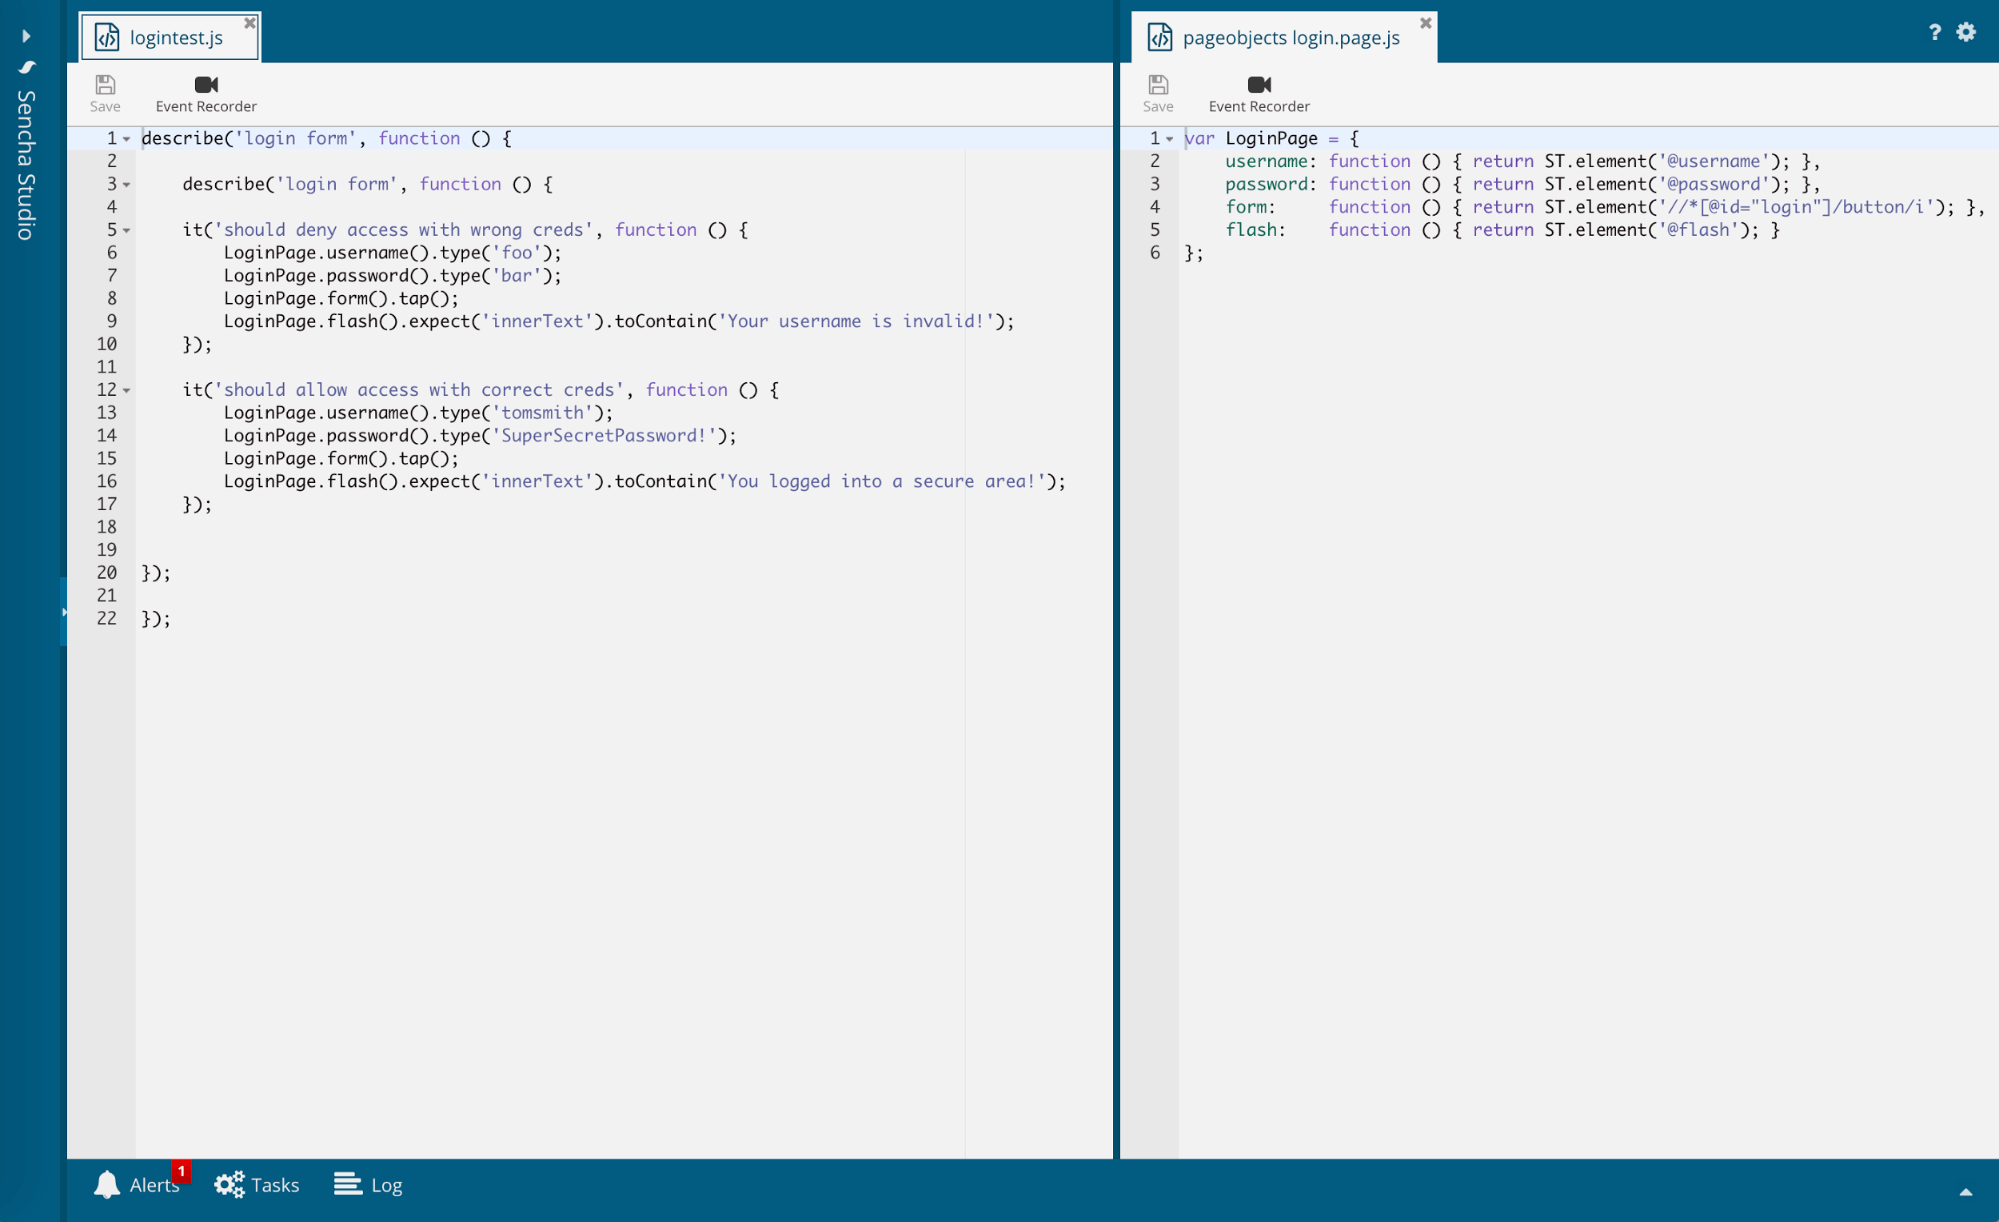Expand the bottom panel with up arrow
The width and height of the screenshot is (1999, 1222).
tap(1966, 1192)
